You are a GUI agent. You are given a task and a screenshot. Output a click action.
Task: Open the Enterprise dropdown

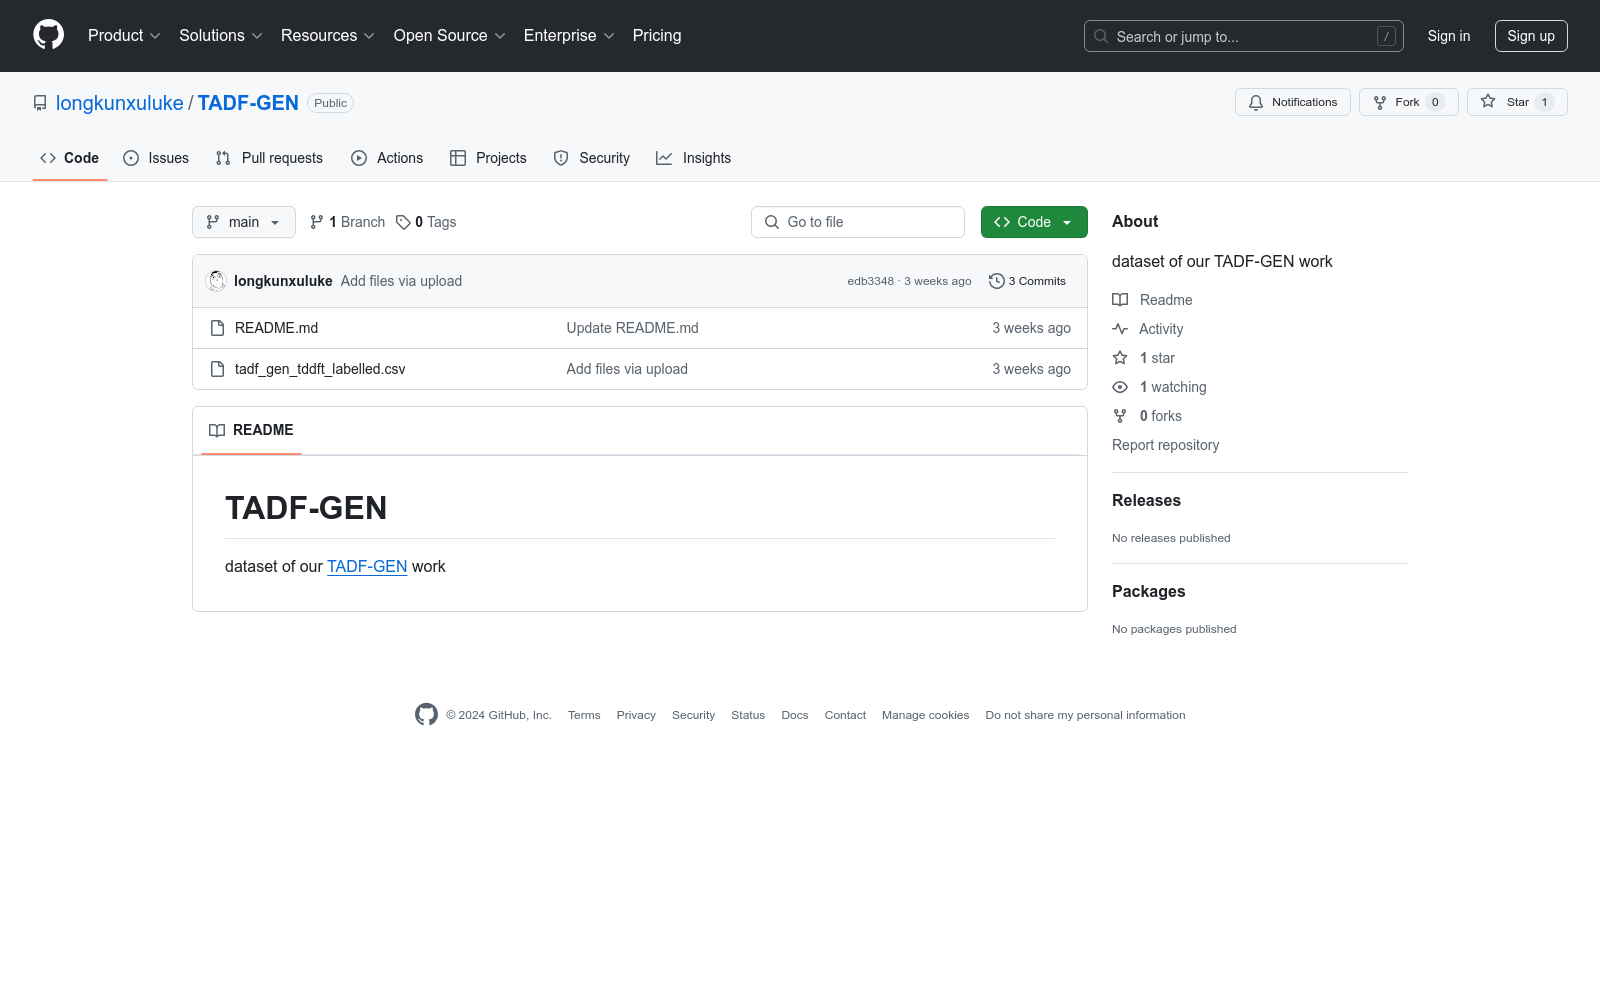click(568, 35)
